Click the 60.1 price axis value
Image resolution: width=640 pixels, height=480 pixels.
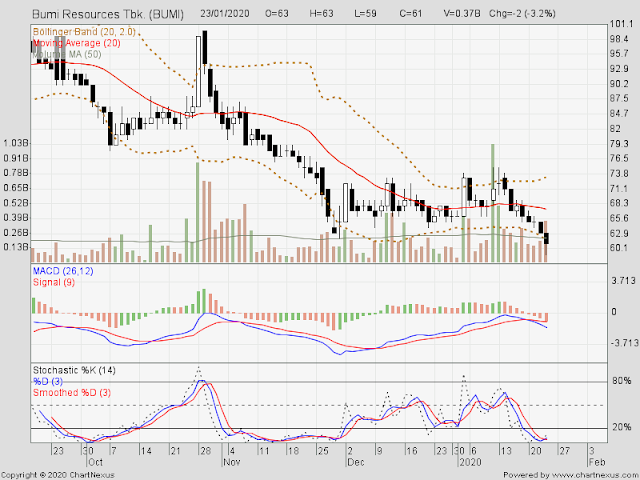coord(619,248)
